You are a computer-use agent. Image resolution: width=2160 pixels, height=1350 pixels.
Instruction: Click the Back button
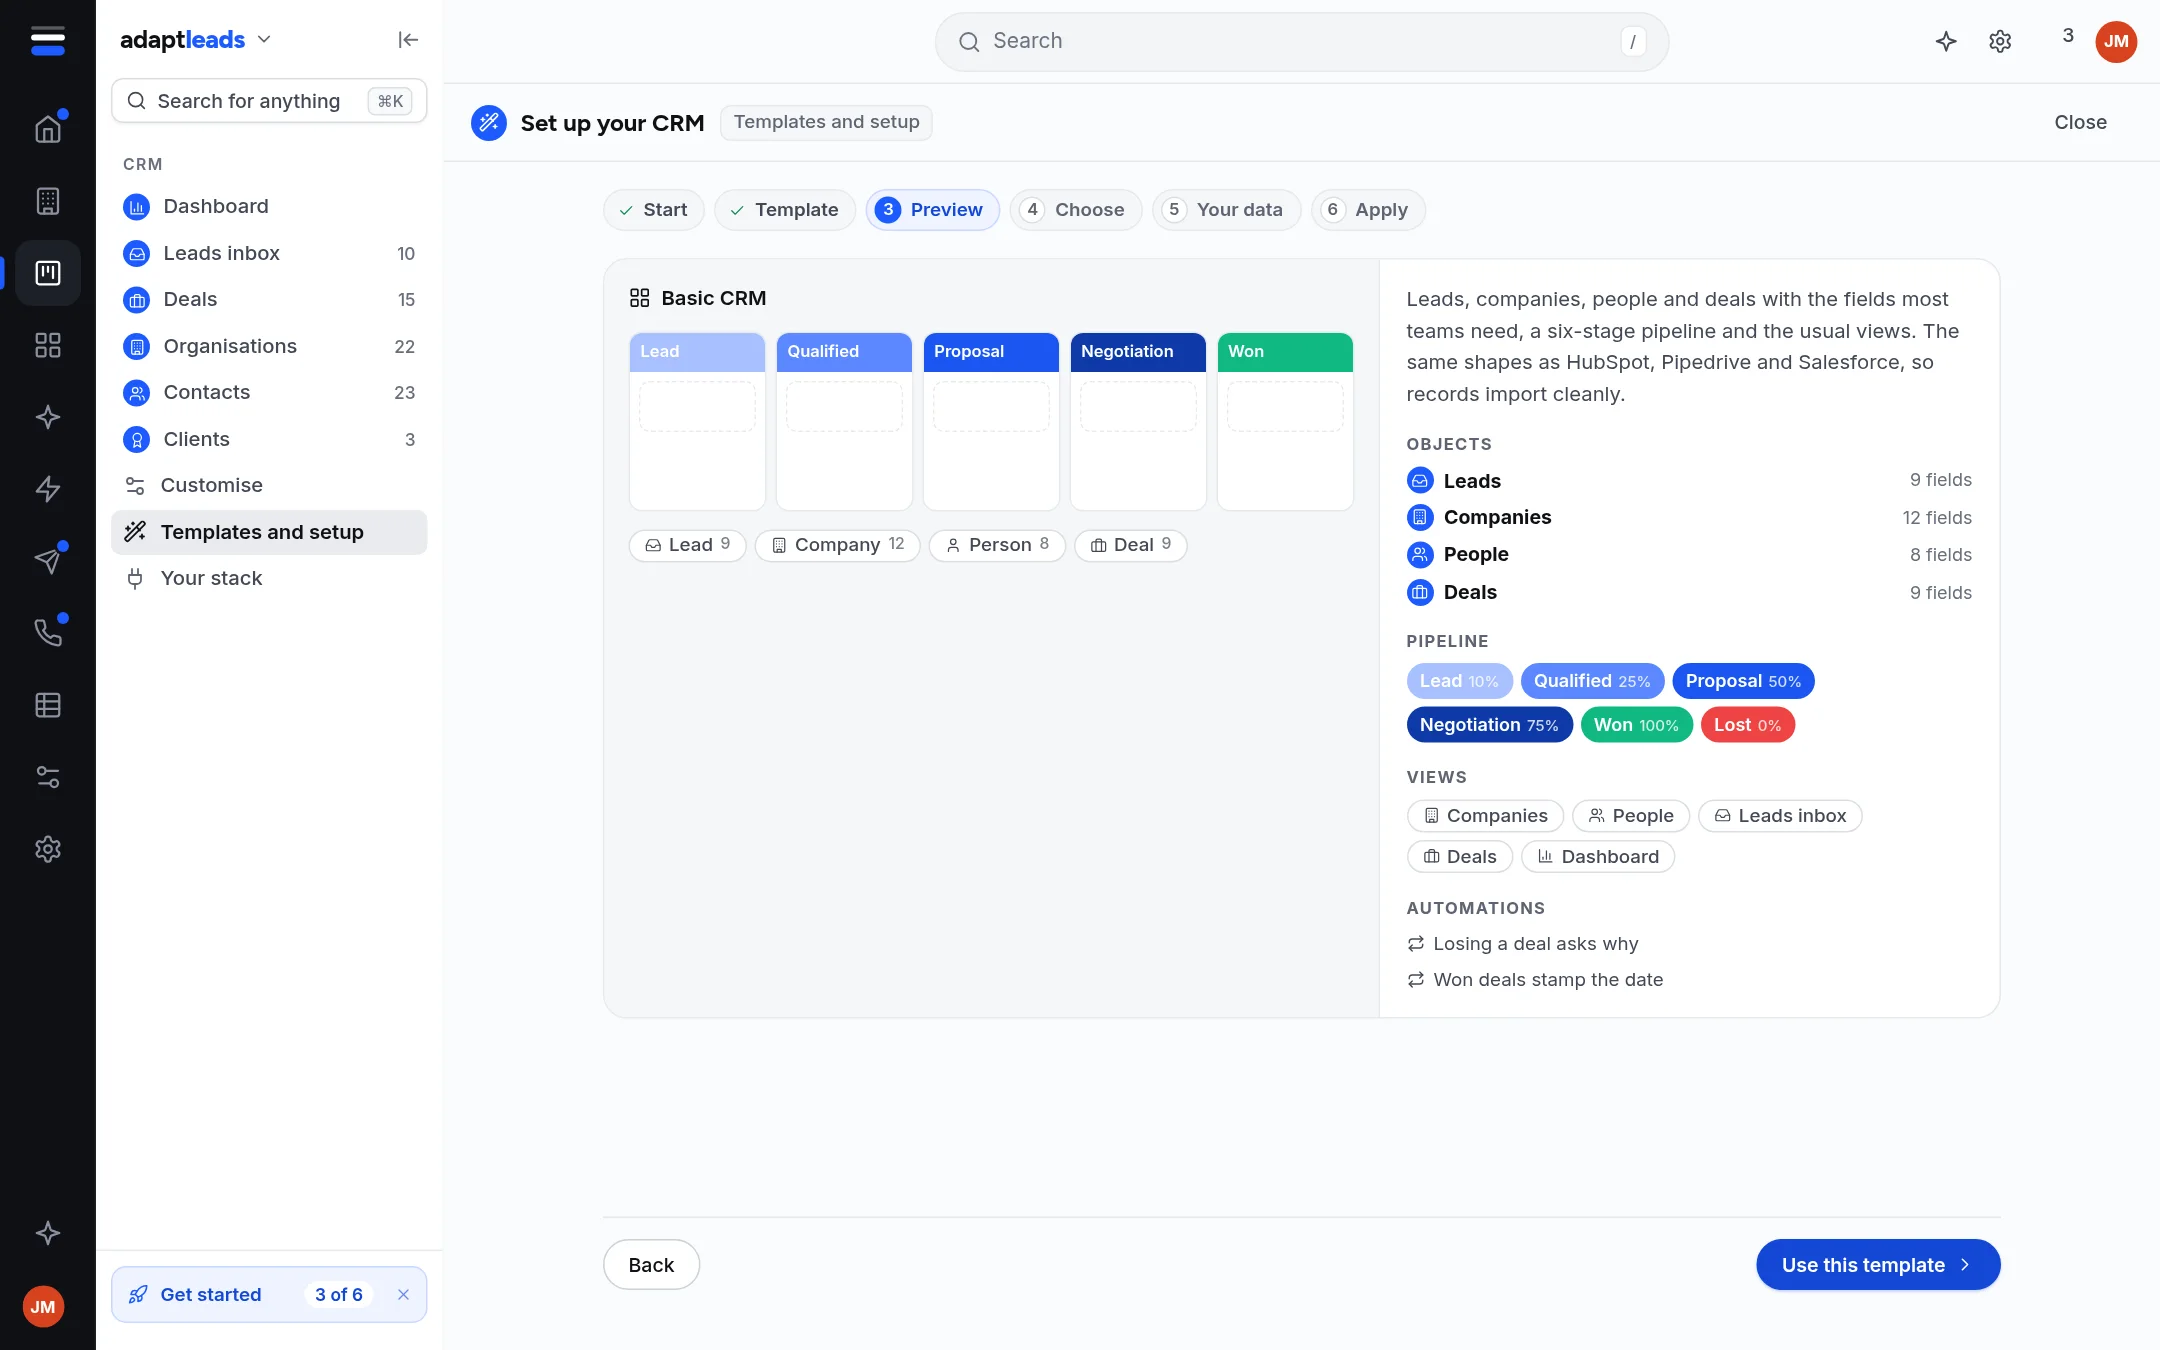pos(651,1265)
